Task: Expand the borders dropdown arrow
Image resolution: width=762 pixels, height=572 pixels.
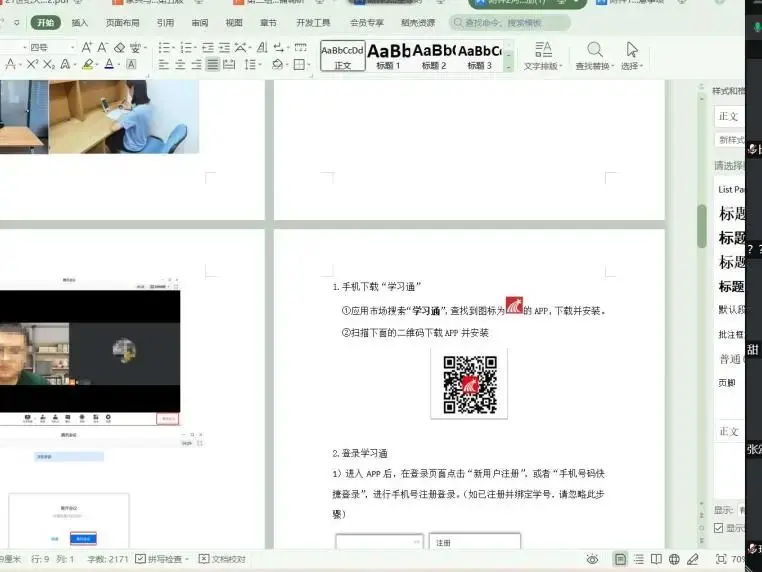Action: [309, 65]
